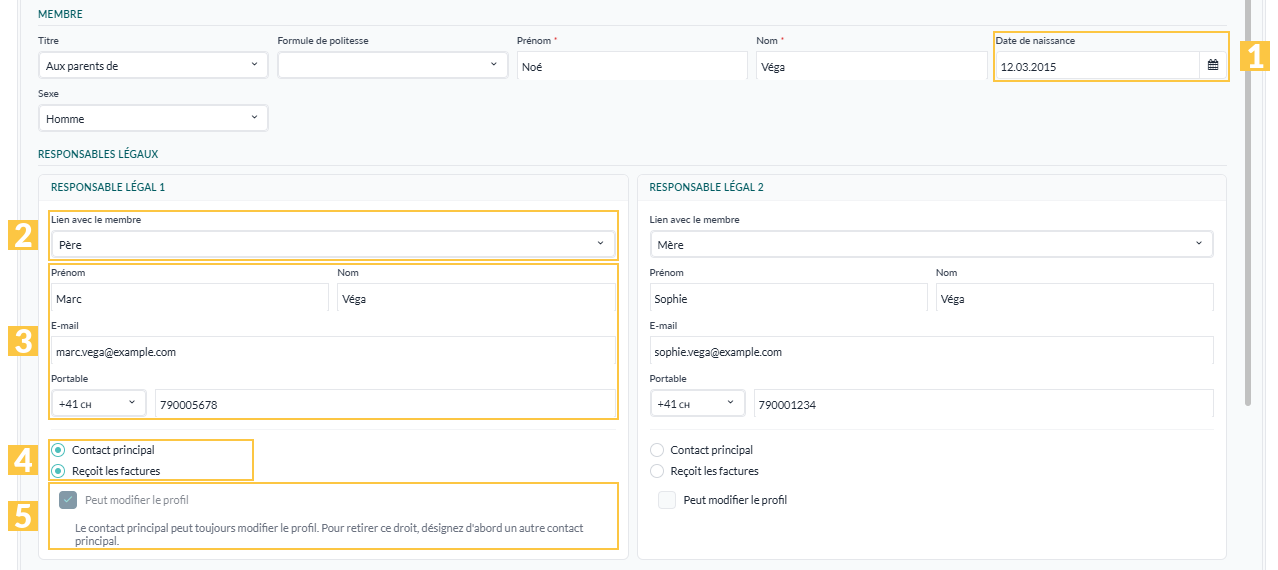Expand the Formule de politesse dropdown
Viewport: 1278px width, 570px height.
(x=393, y=66)
